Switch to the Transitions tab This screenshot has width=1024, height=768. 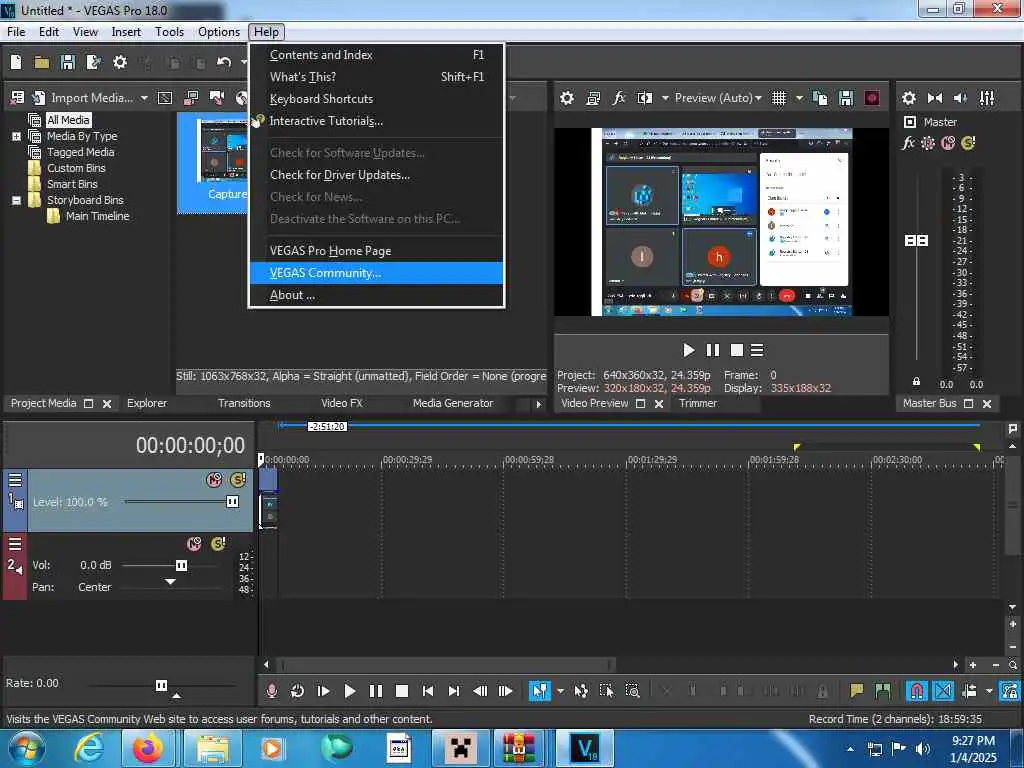(x=244, y=403)
